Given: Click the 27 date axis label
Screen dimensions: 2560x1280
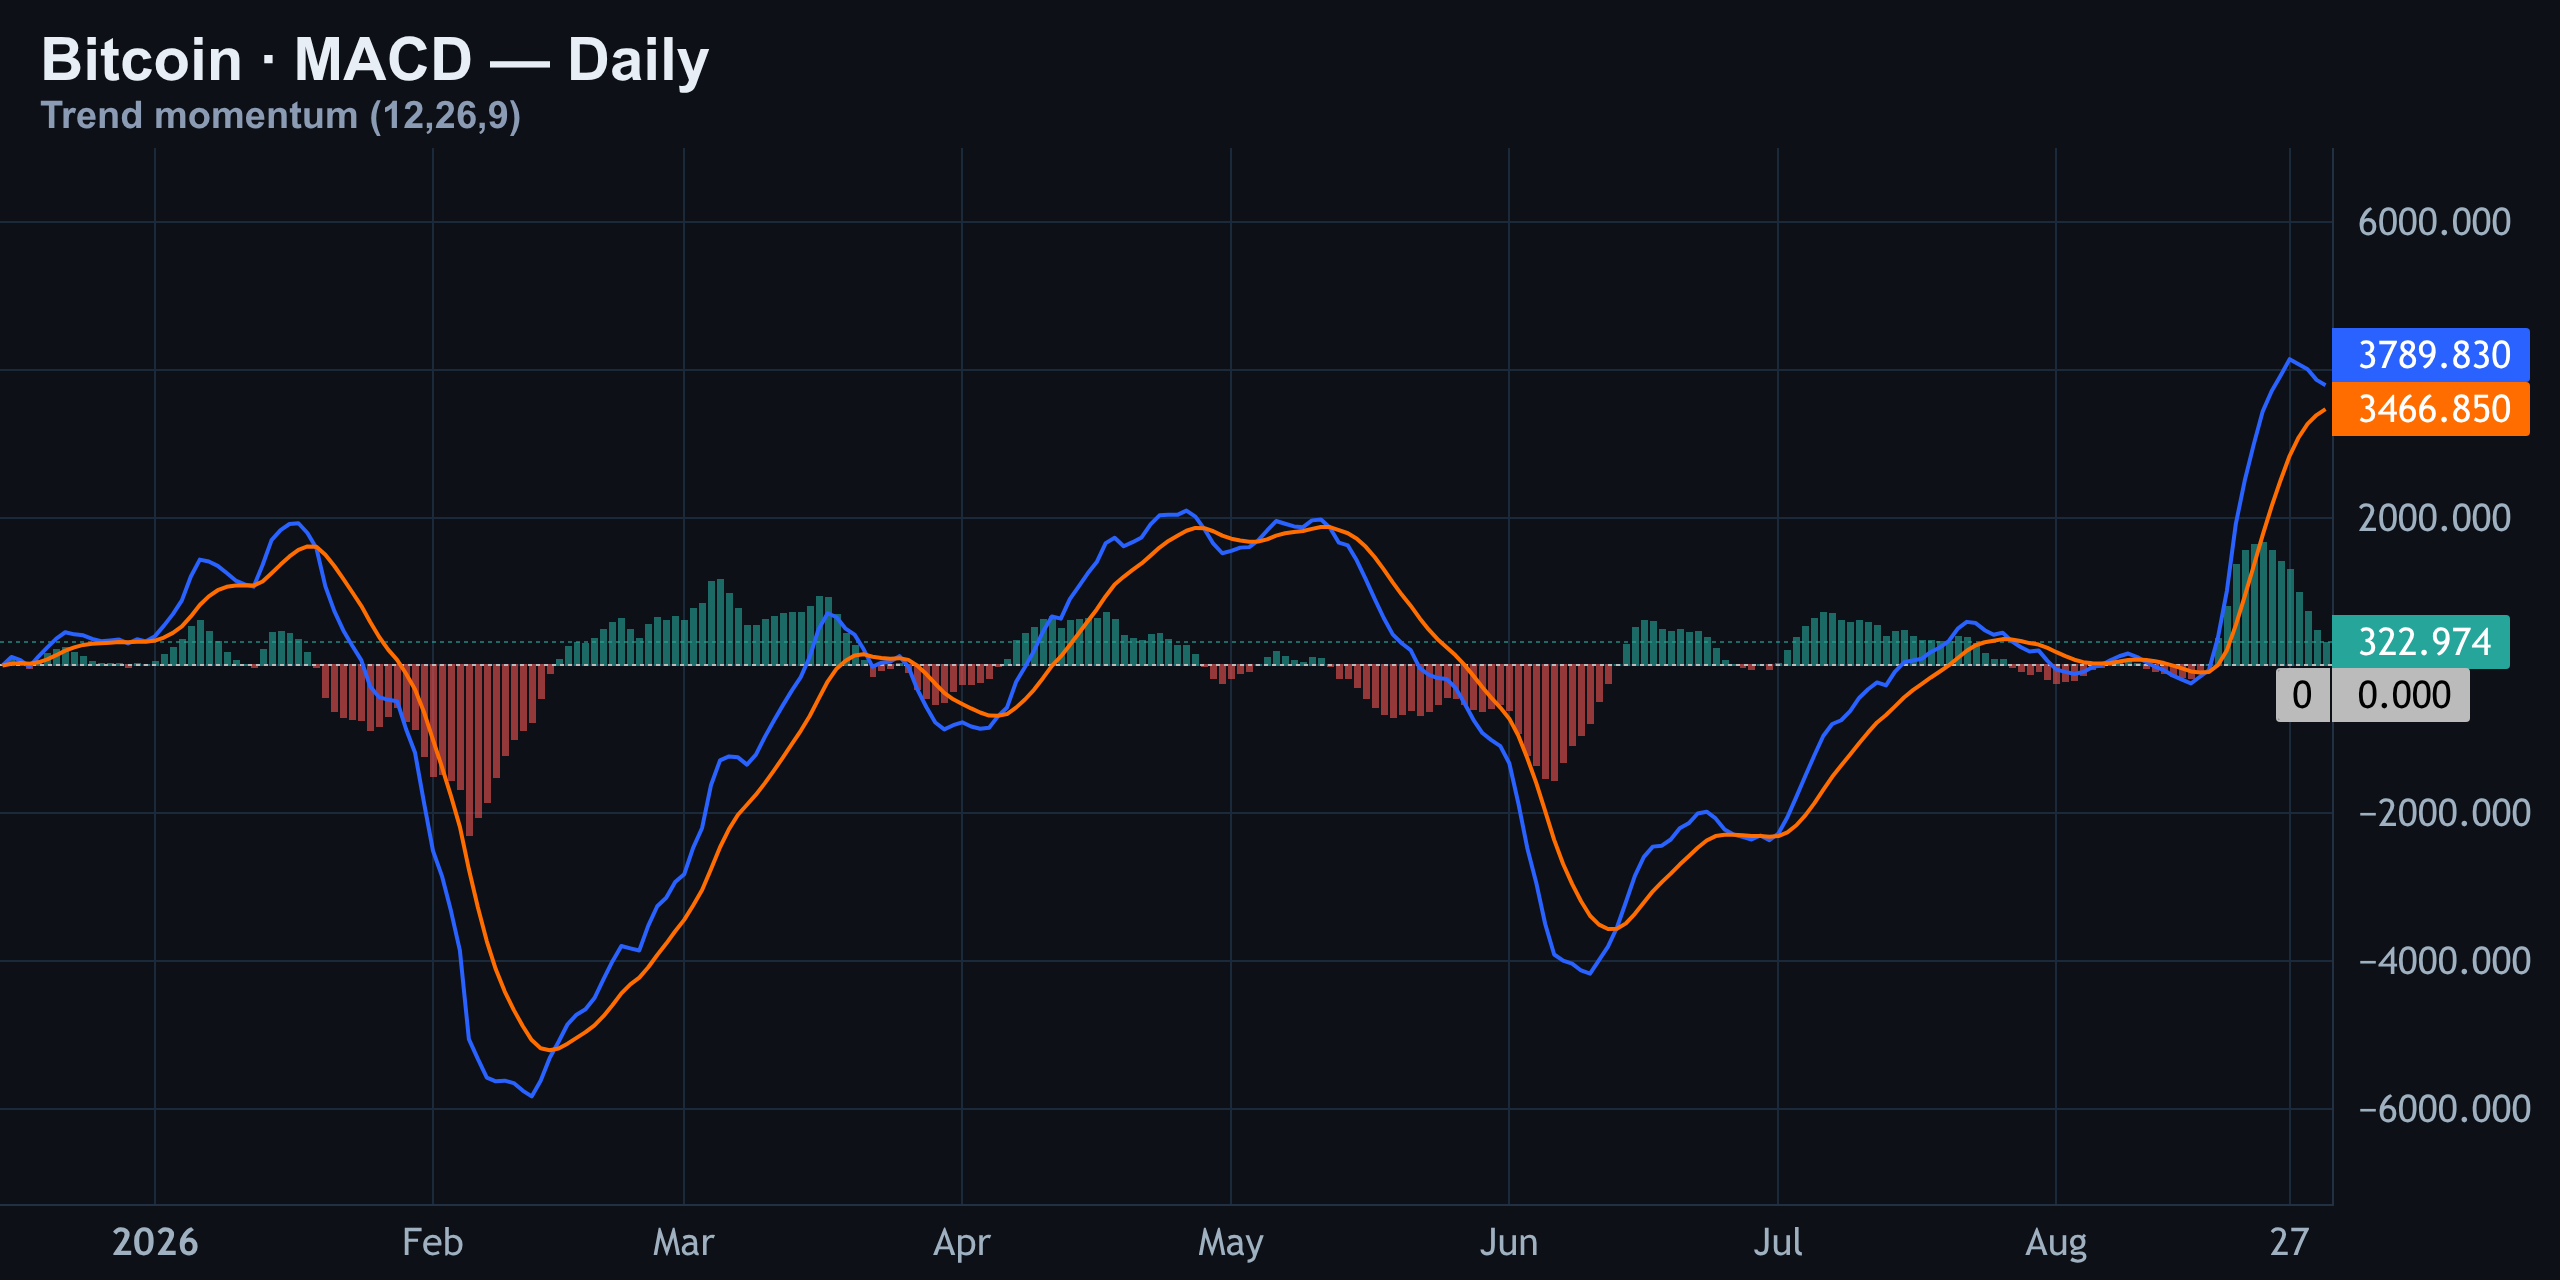Looking at the screenshot, I should point(2290,1242).
